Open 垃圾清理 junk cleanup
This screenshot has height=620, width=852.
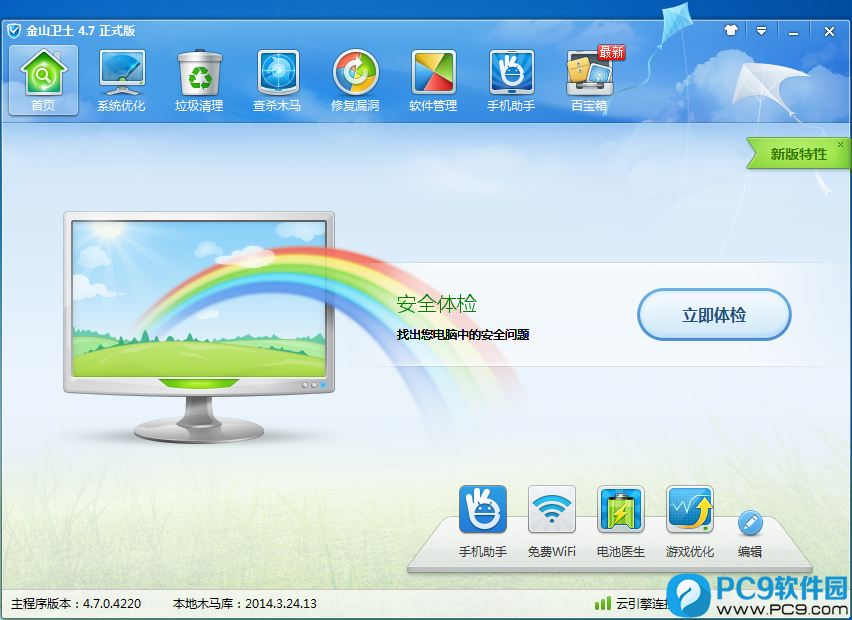click(x=199, y=80)
